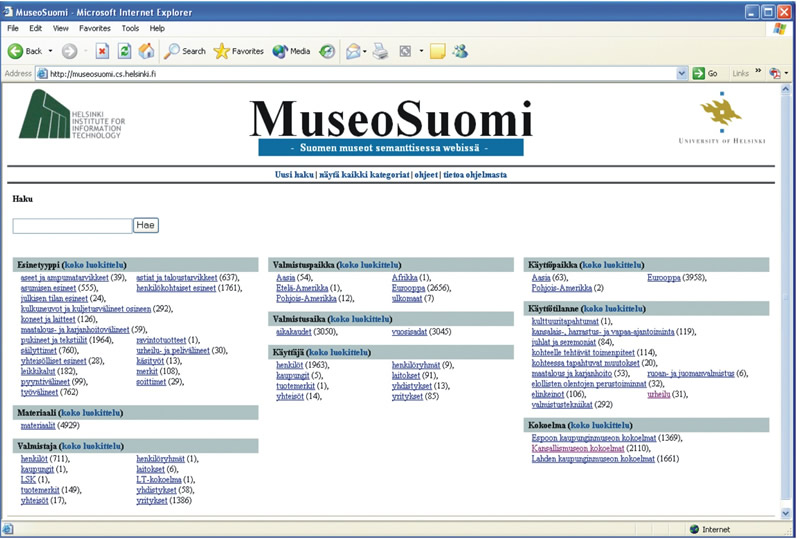
Task: Click University of Helsinki logo
Action: [721, 118]
